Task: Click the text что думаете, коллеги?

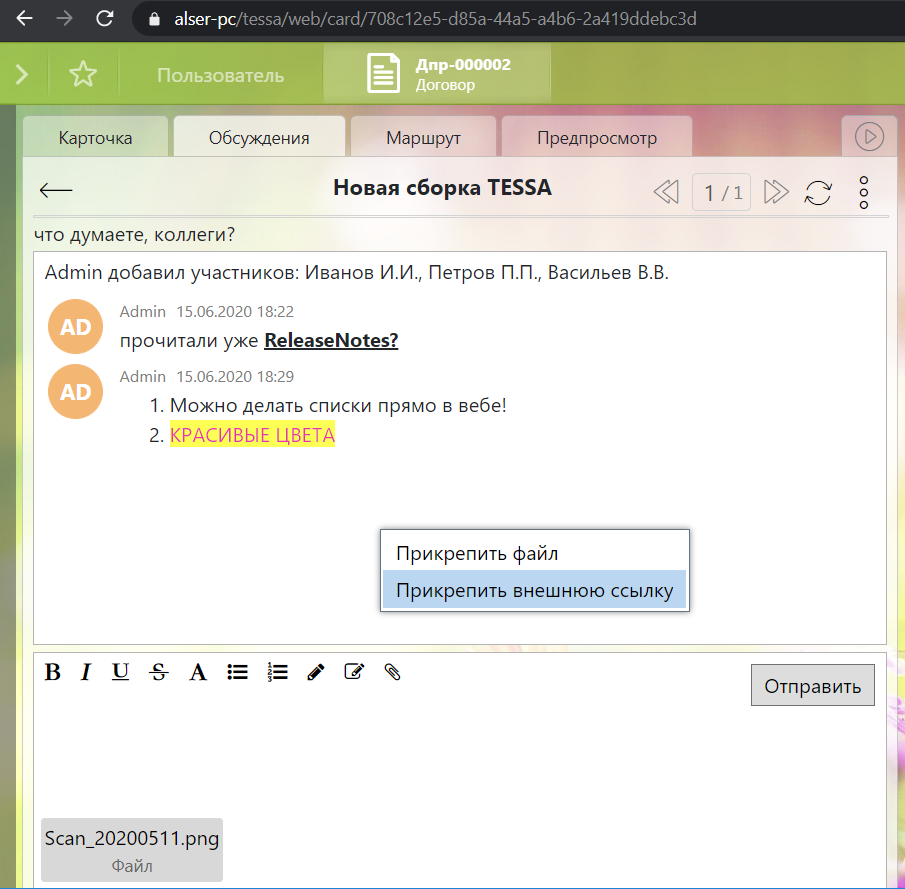Action: point(134,234)
